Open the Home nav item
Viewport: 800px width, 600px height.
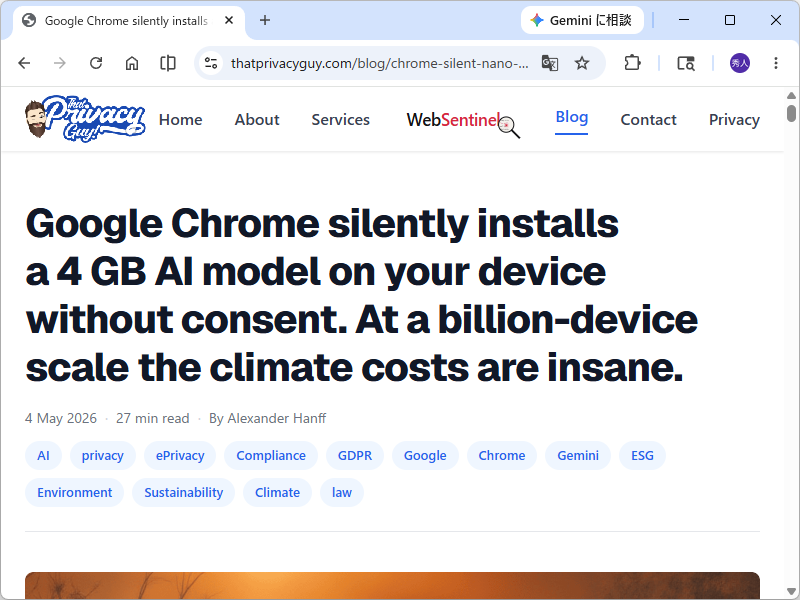click(181, 120)
